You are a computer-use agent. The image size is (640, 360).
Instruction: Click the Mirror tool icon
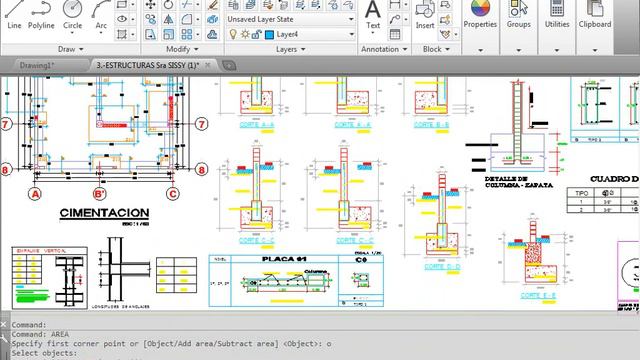click(168, 19)
